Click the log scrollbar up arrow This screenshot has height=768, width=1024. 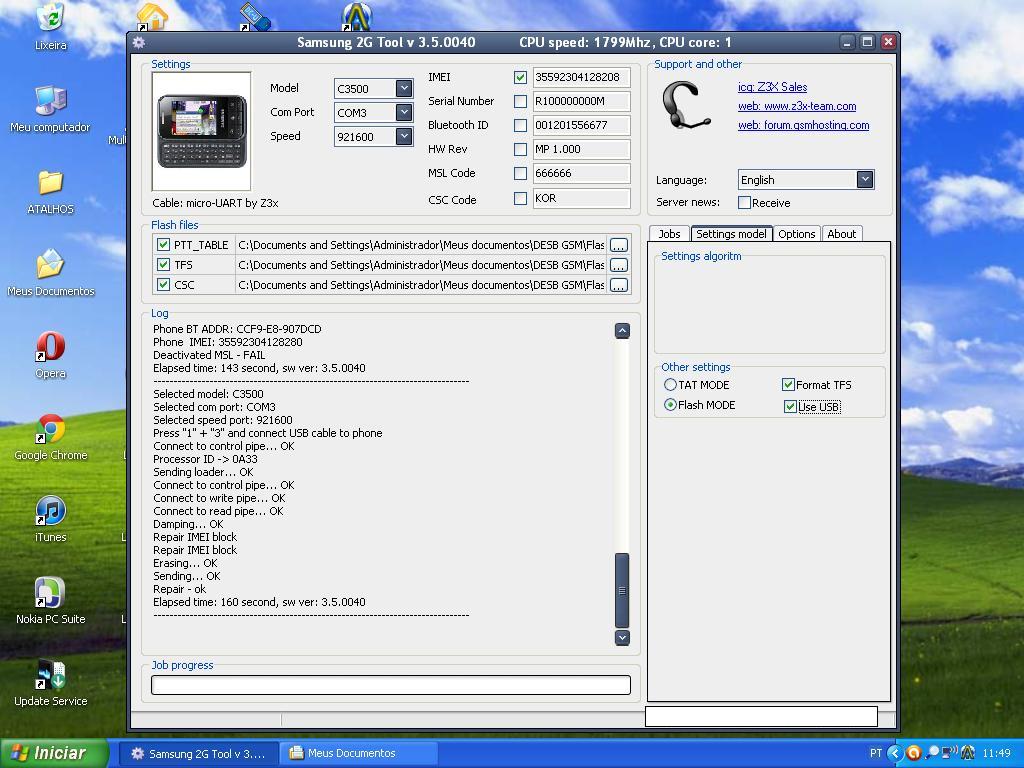tap(622, 330)
